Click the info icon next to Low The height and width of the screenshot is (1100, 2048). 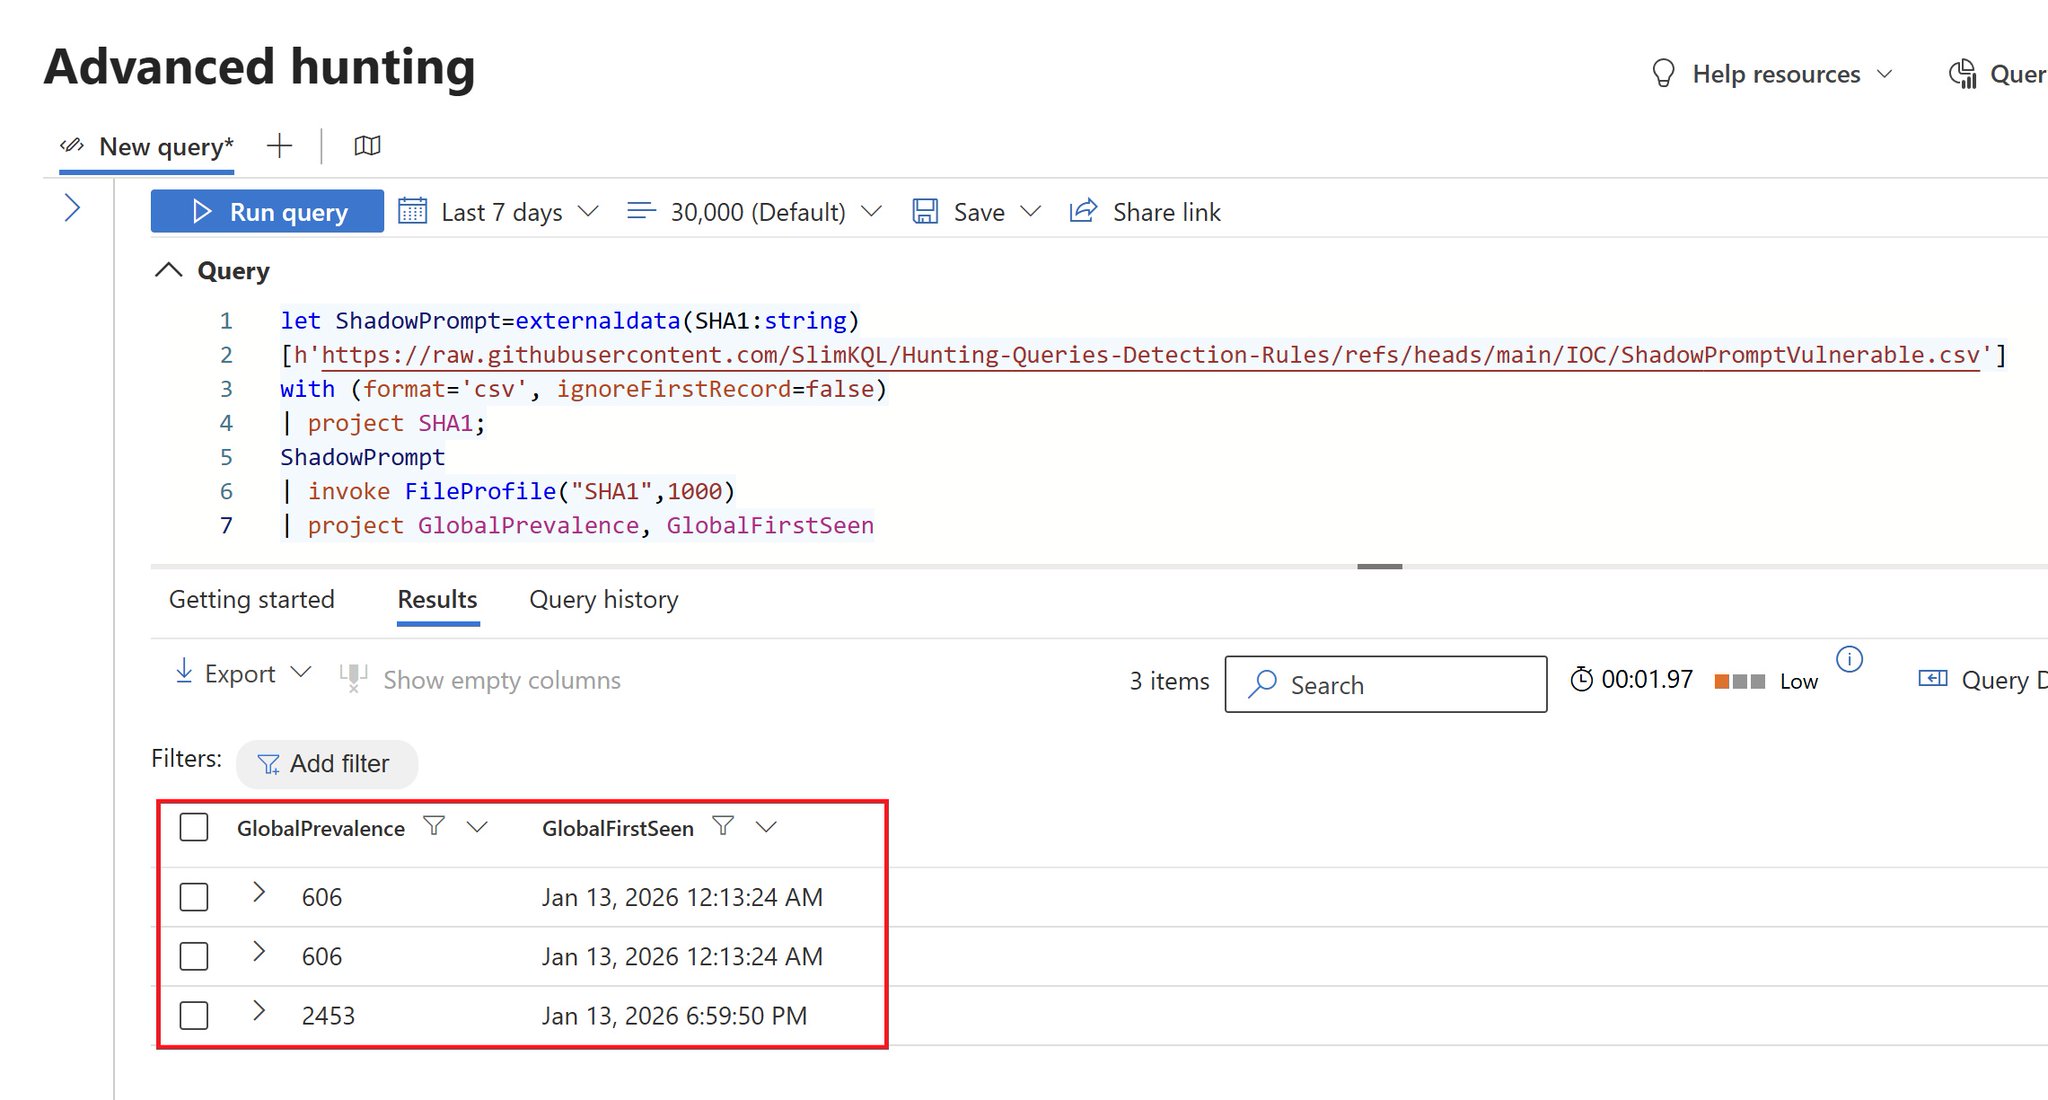click(x=1849, y=659)
